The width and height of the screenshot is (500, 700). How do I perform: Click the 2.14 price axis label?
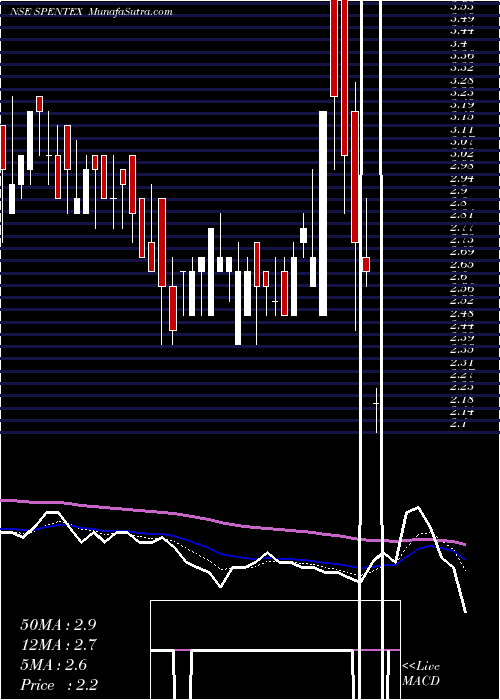462,411
